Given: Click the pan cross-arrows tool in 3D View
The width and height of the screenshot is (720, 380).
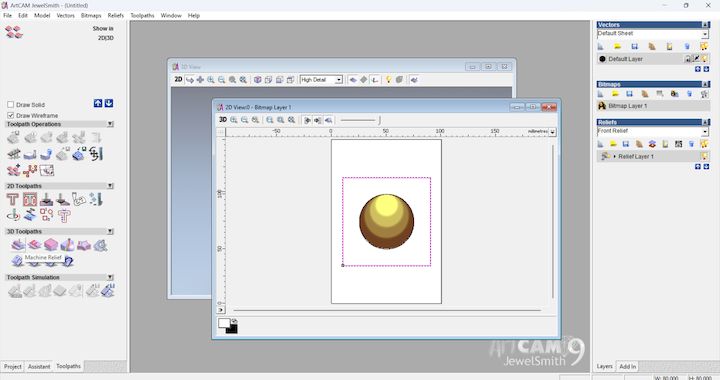Looking at the screenshot, I should point(200,80).
